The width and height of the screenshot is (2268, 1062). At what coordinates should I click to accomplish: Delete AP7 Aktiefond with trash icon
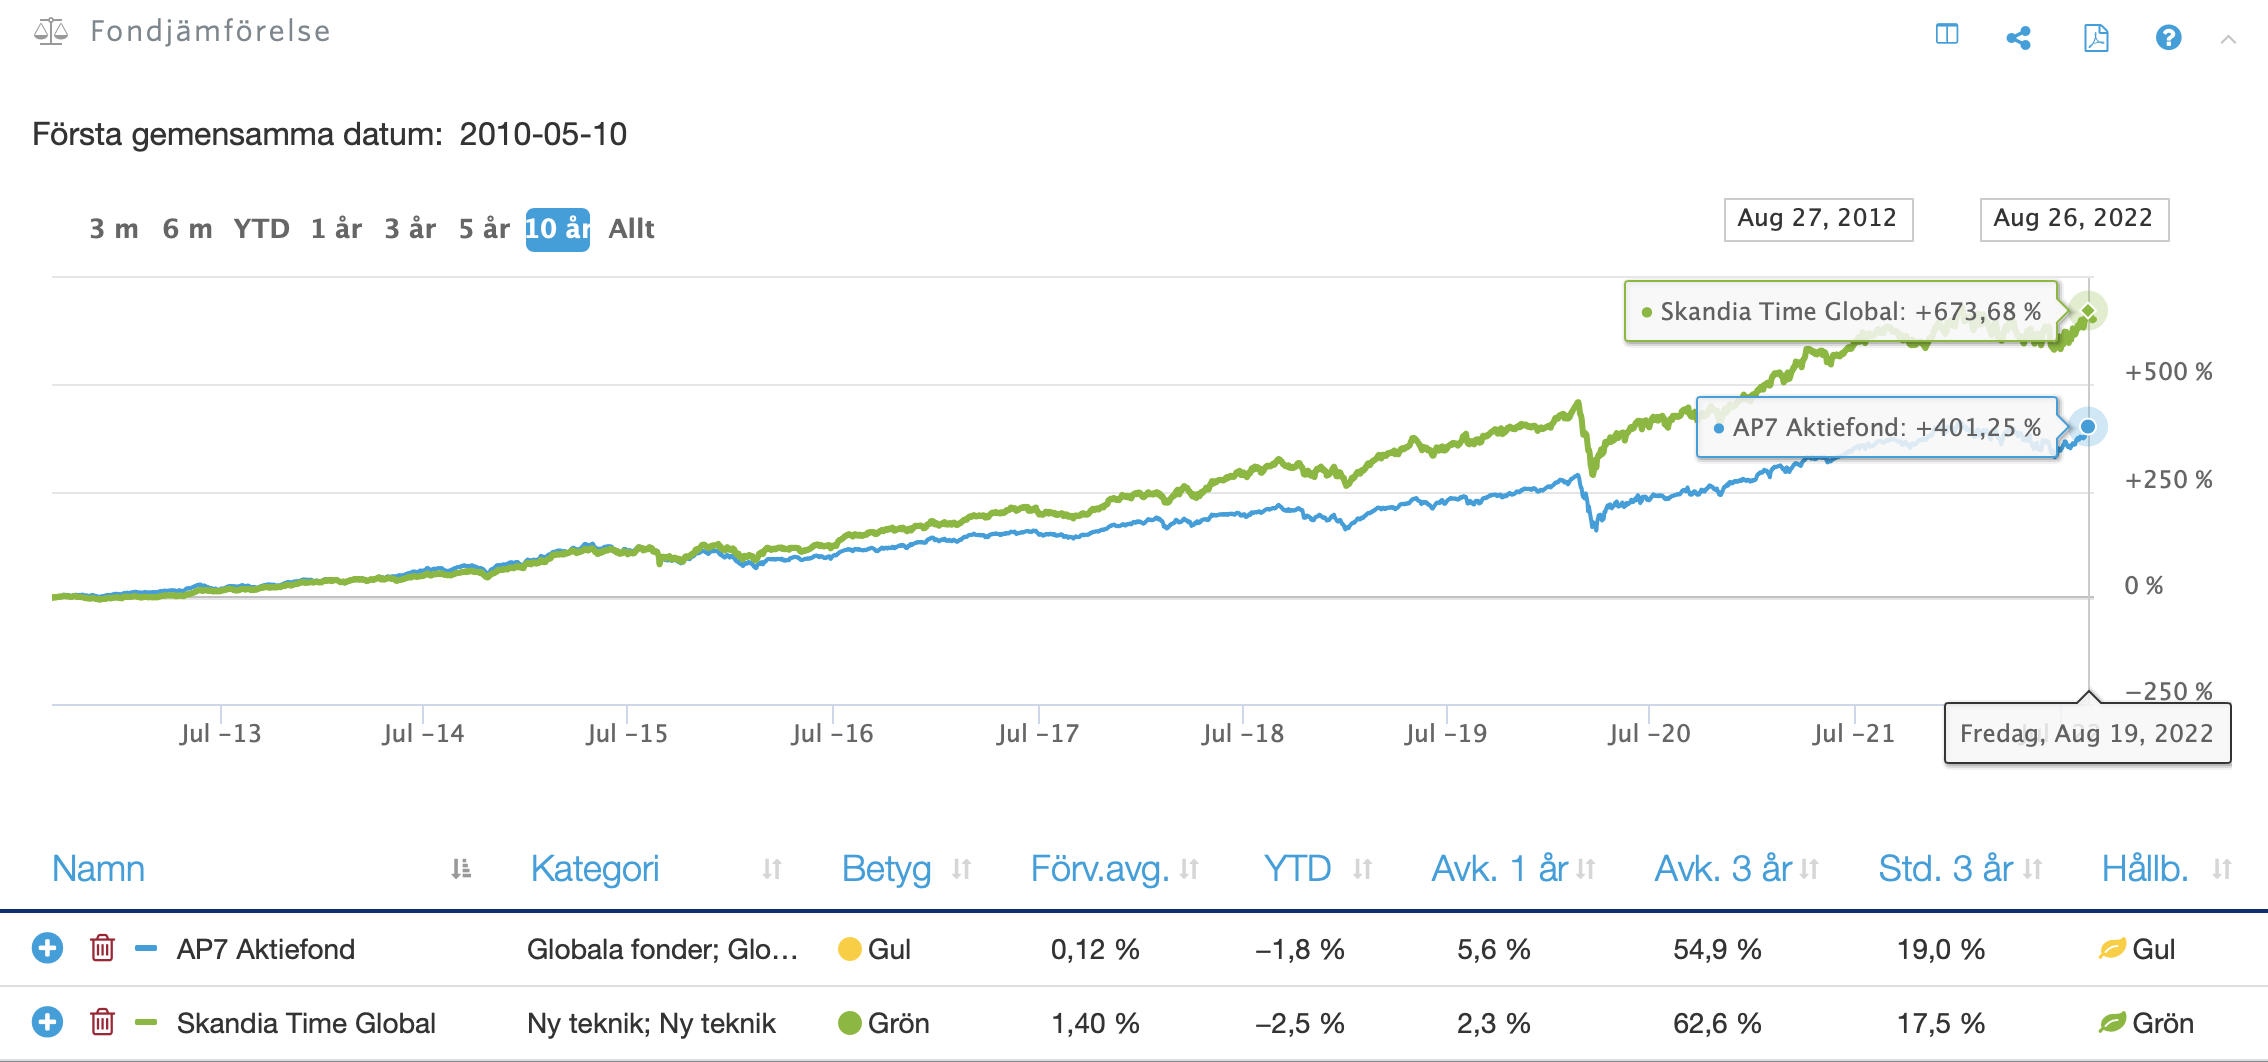(x=102, y=947)
